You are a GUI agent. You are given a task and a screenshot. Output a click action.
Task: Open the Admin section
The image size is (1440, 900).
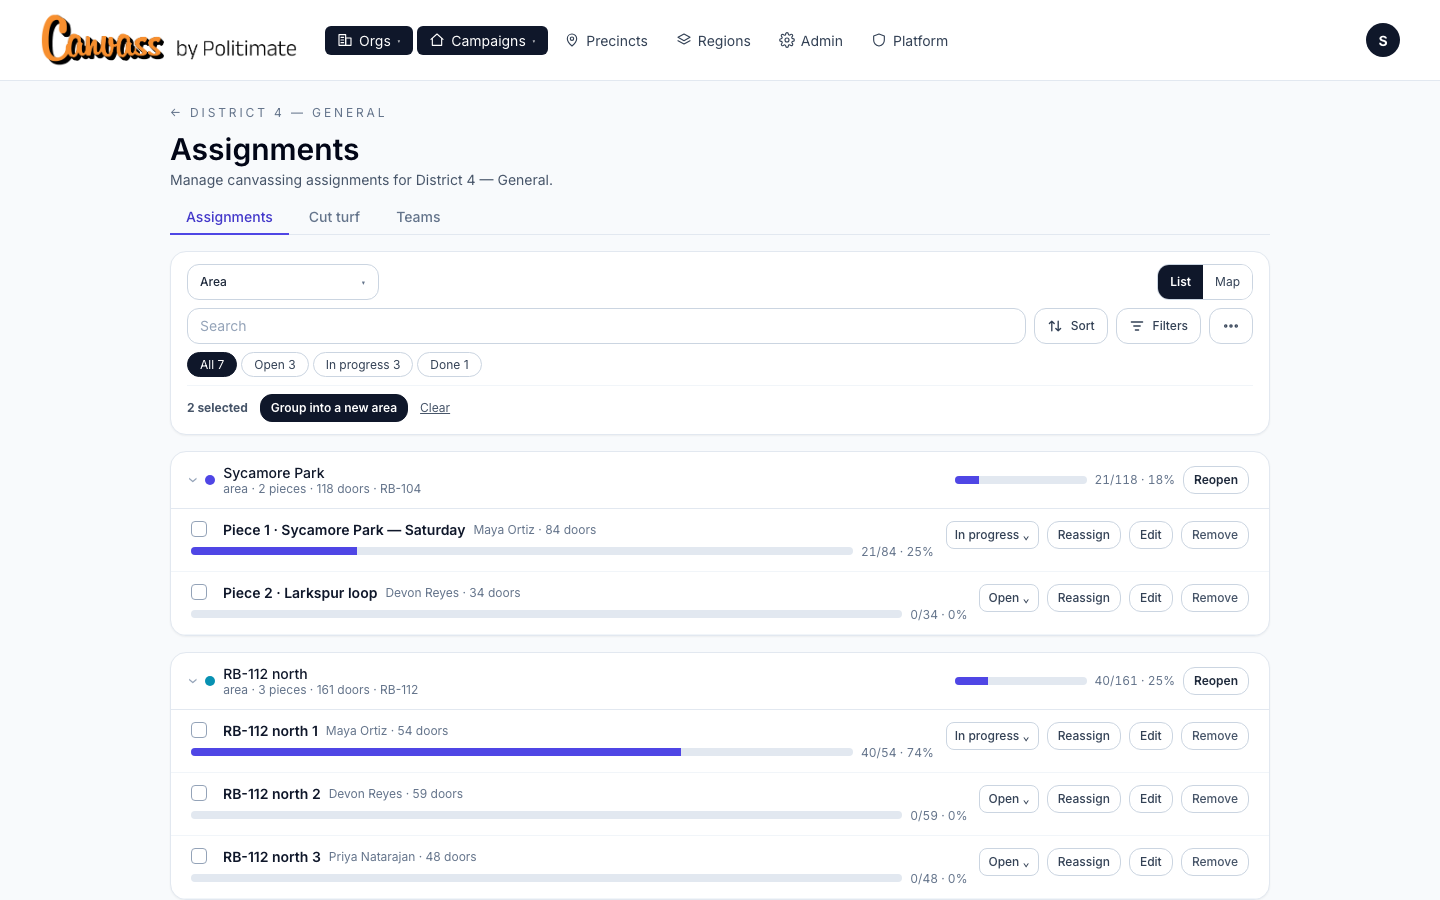click(x=811, y=40)
